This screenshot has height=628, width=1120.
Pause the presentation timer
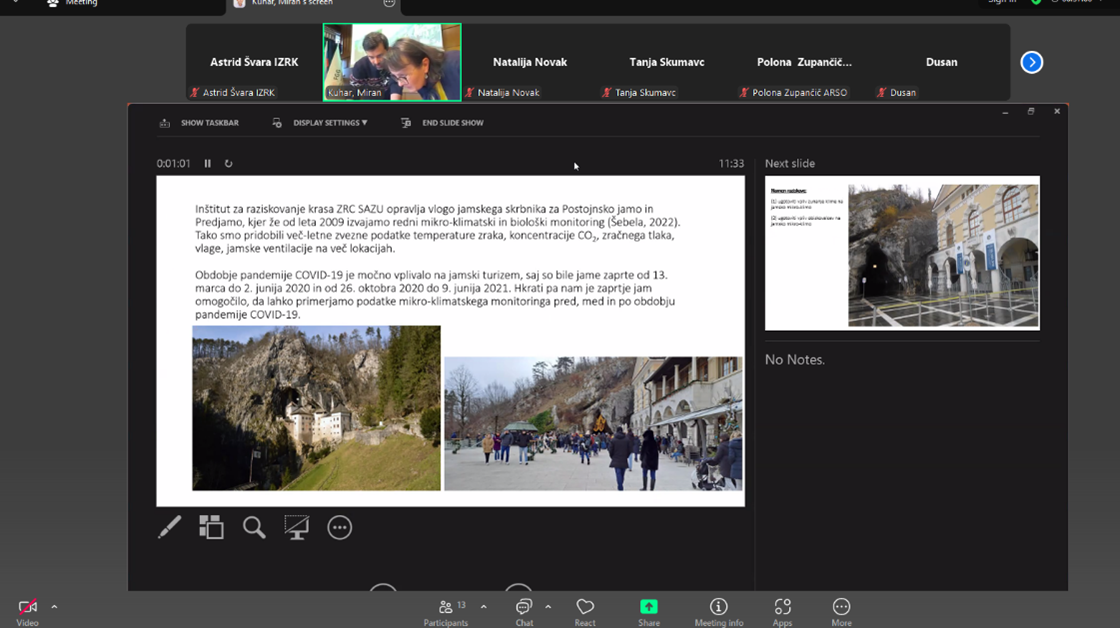(208, 163)
